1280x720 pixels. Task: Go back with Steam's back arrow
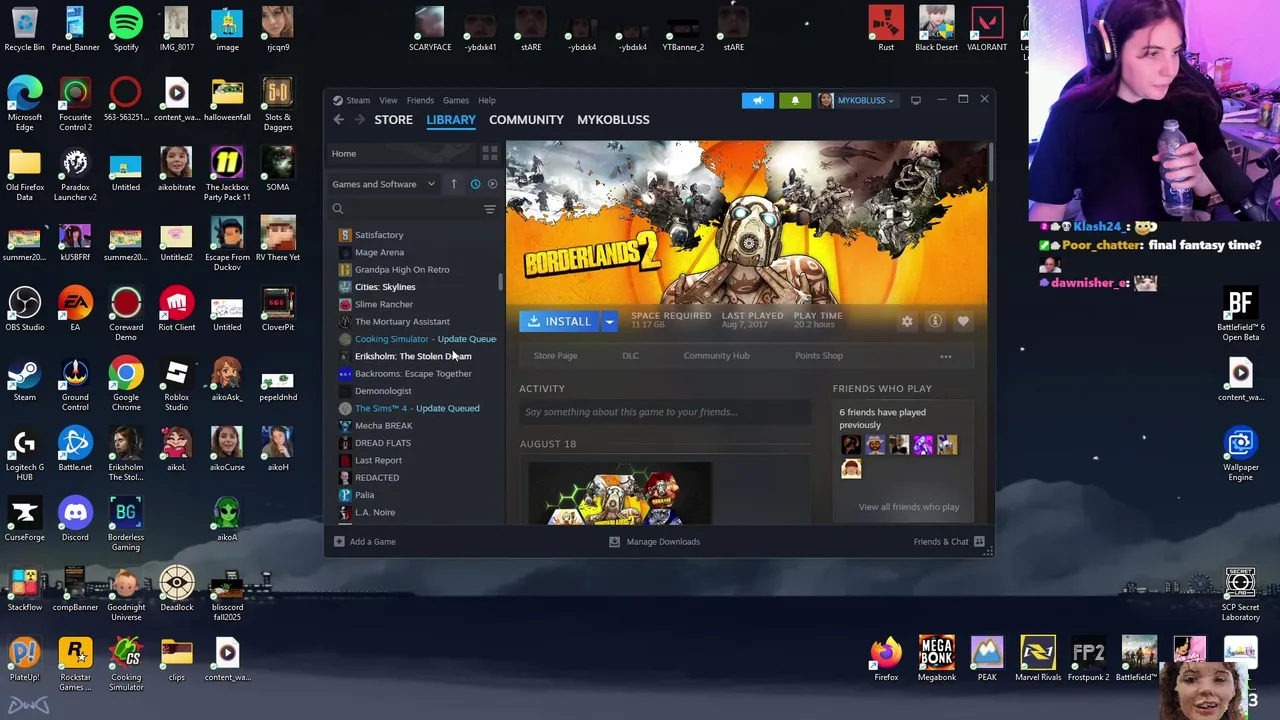[338, 120]
